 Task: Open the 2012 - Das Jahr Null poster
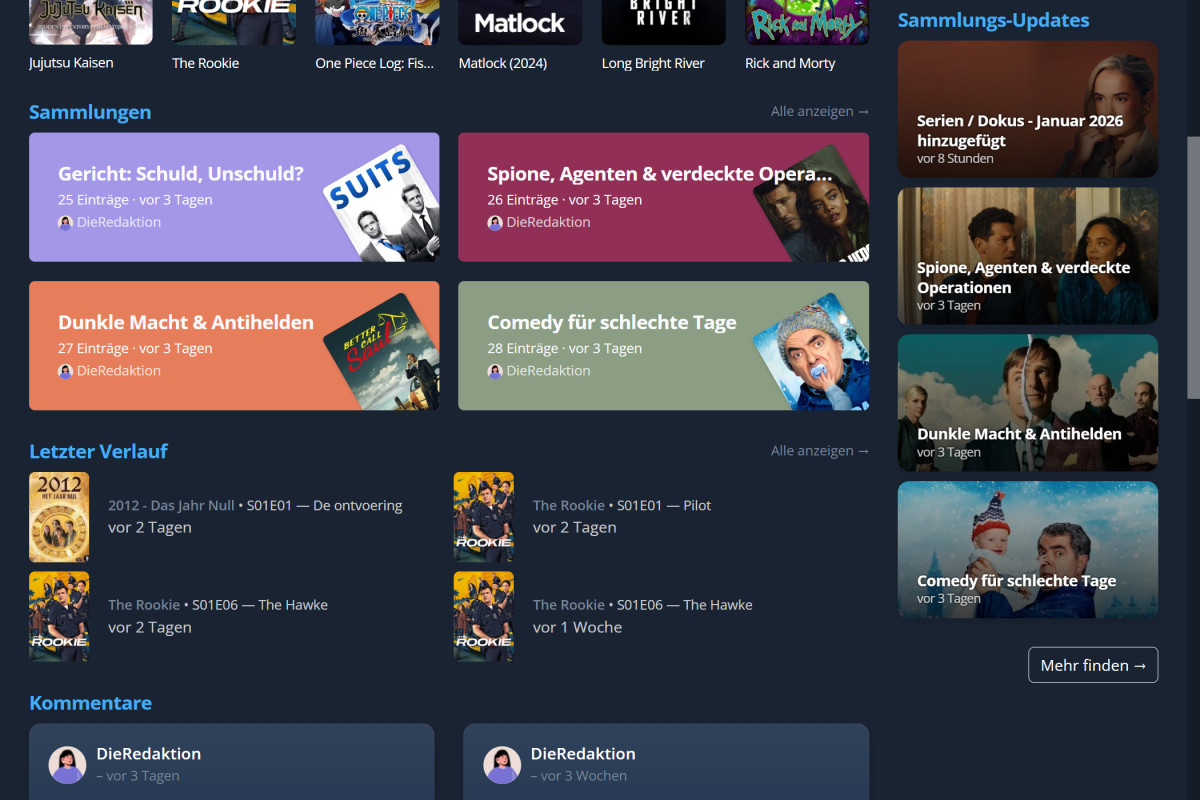click(58, 516)
